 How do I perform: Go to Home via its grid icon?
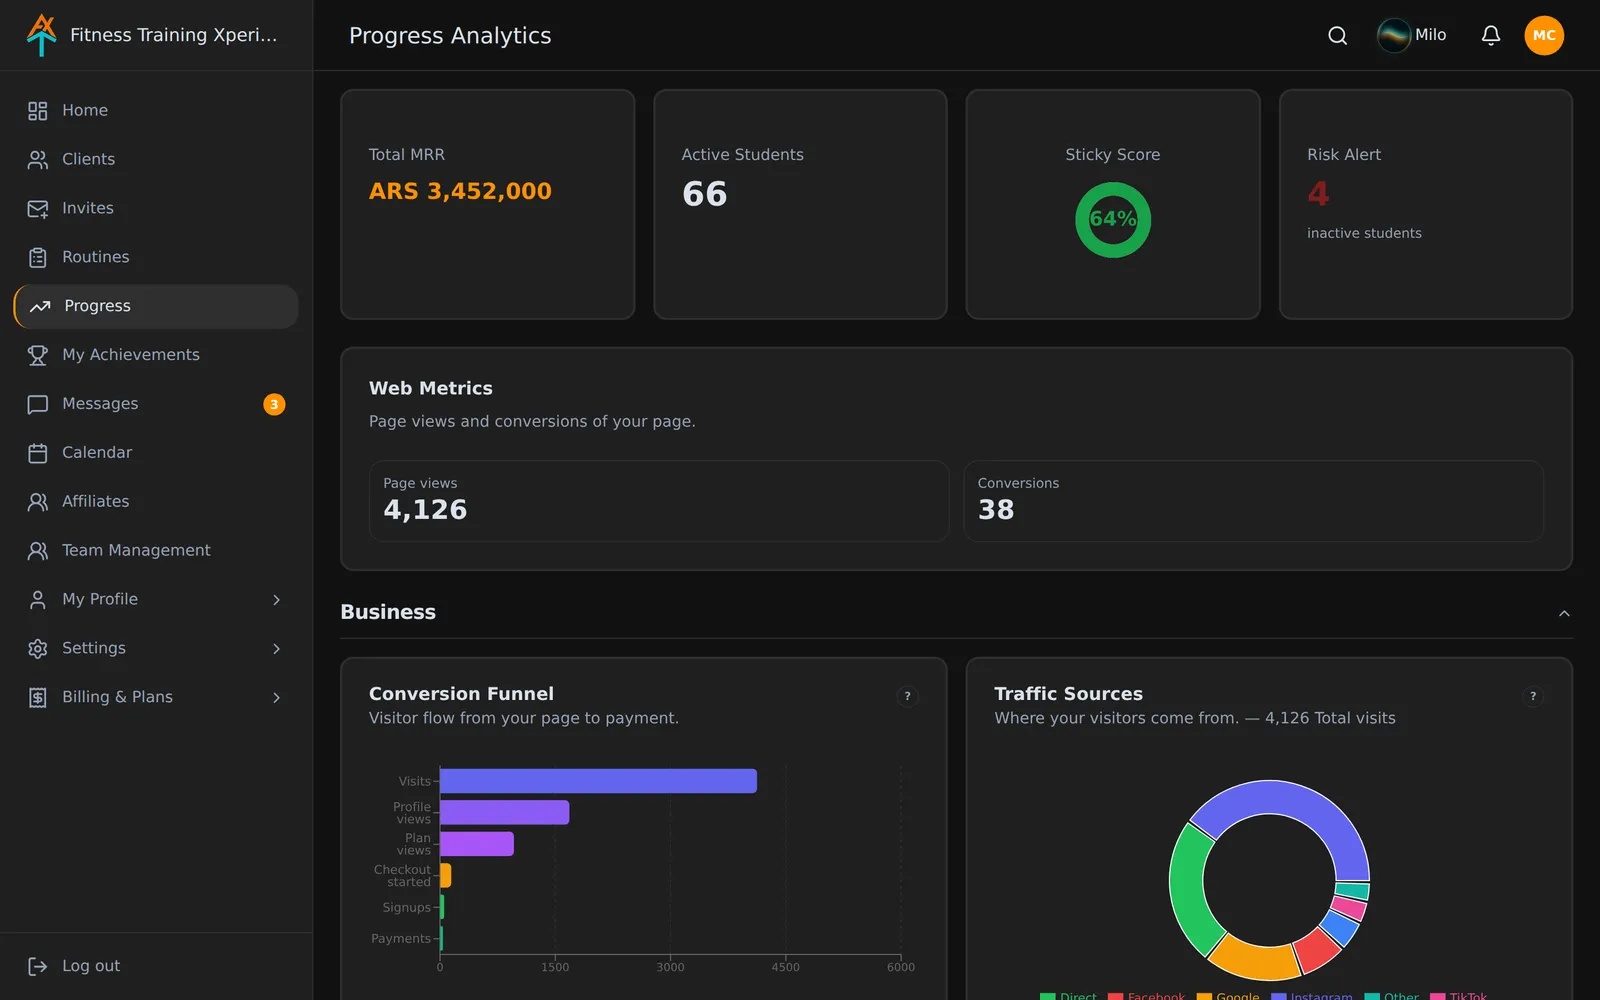[x=38, y=111]
